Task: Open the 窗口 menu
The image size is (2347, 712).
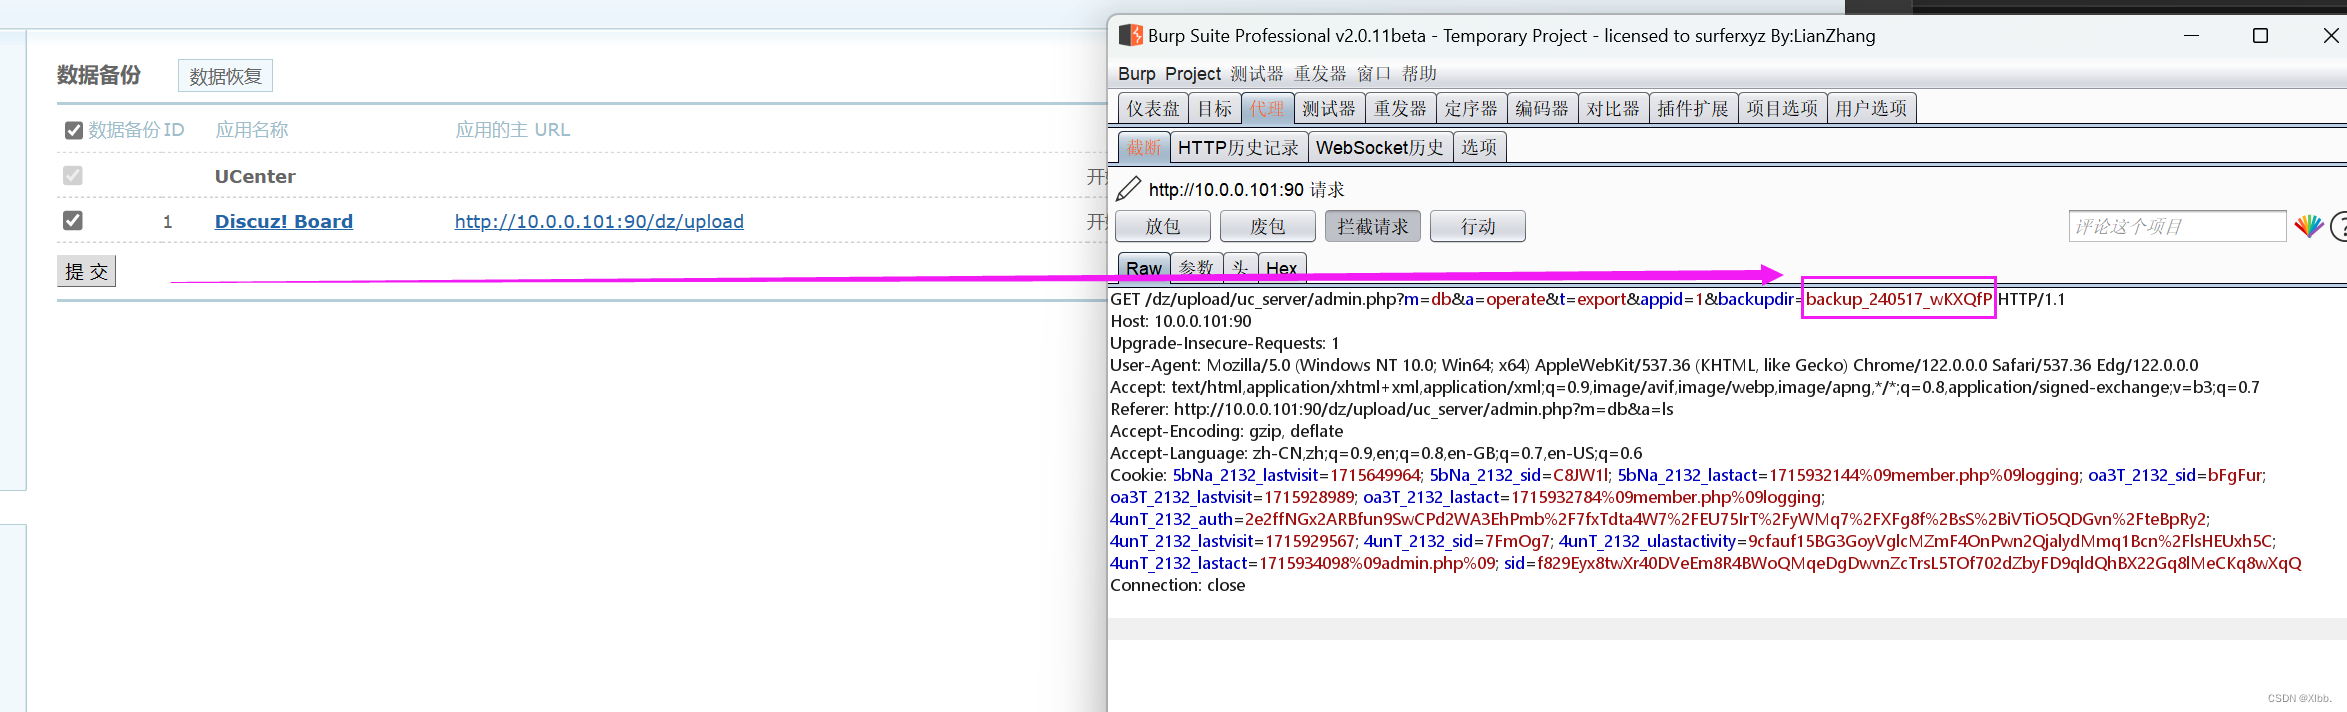Action: click(1374, 74)
